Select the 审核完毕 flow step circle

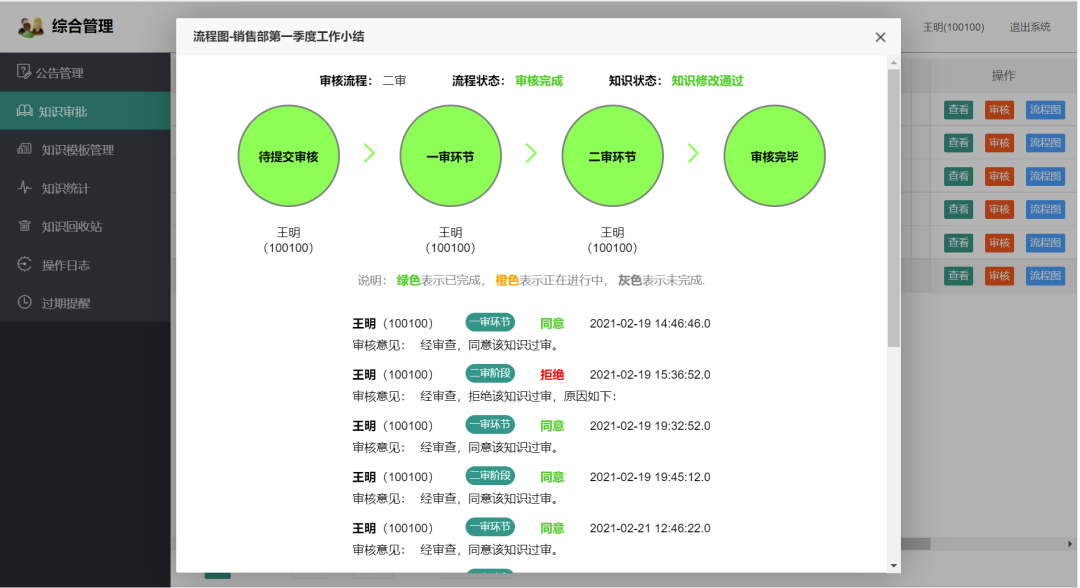(774, 157)
